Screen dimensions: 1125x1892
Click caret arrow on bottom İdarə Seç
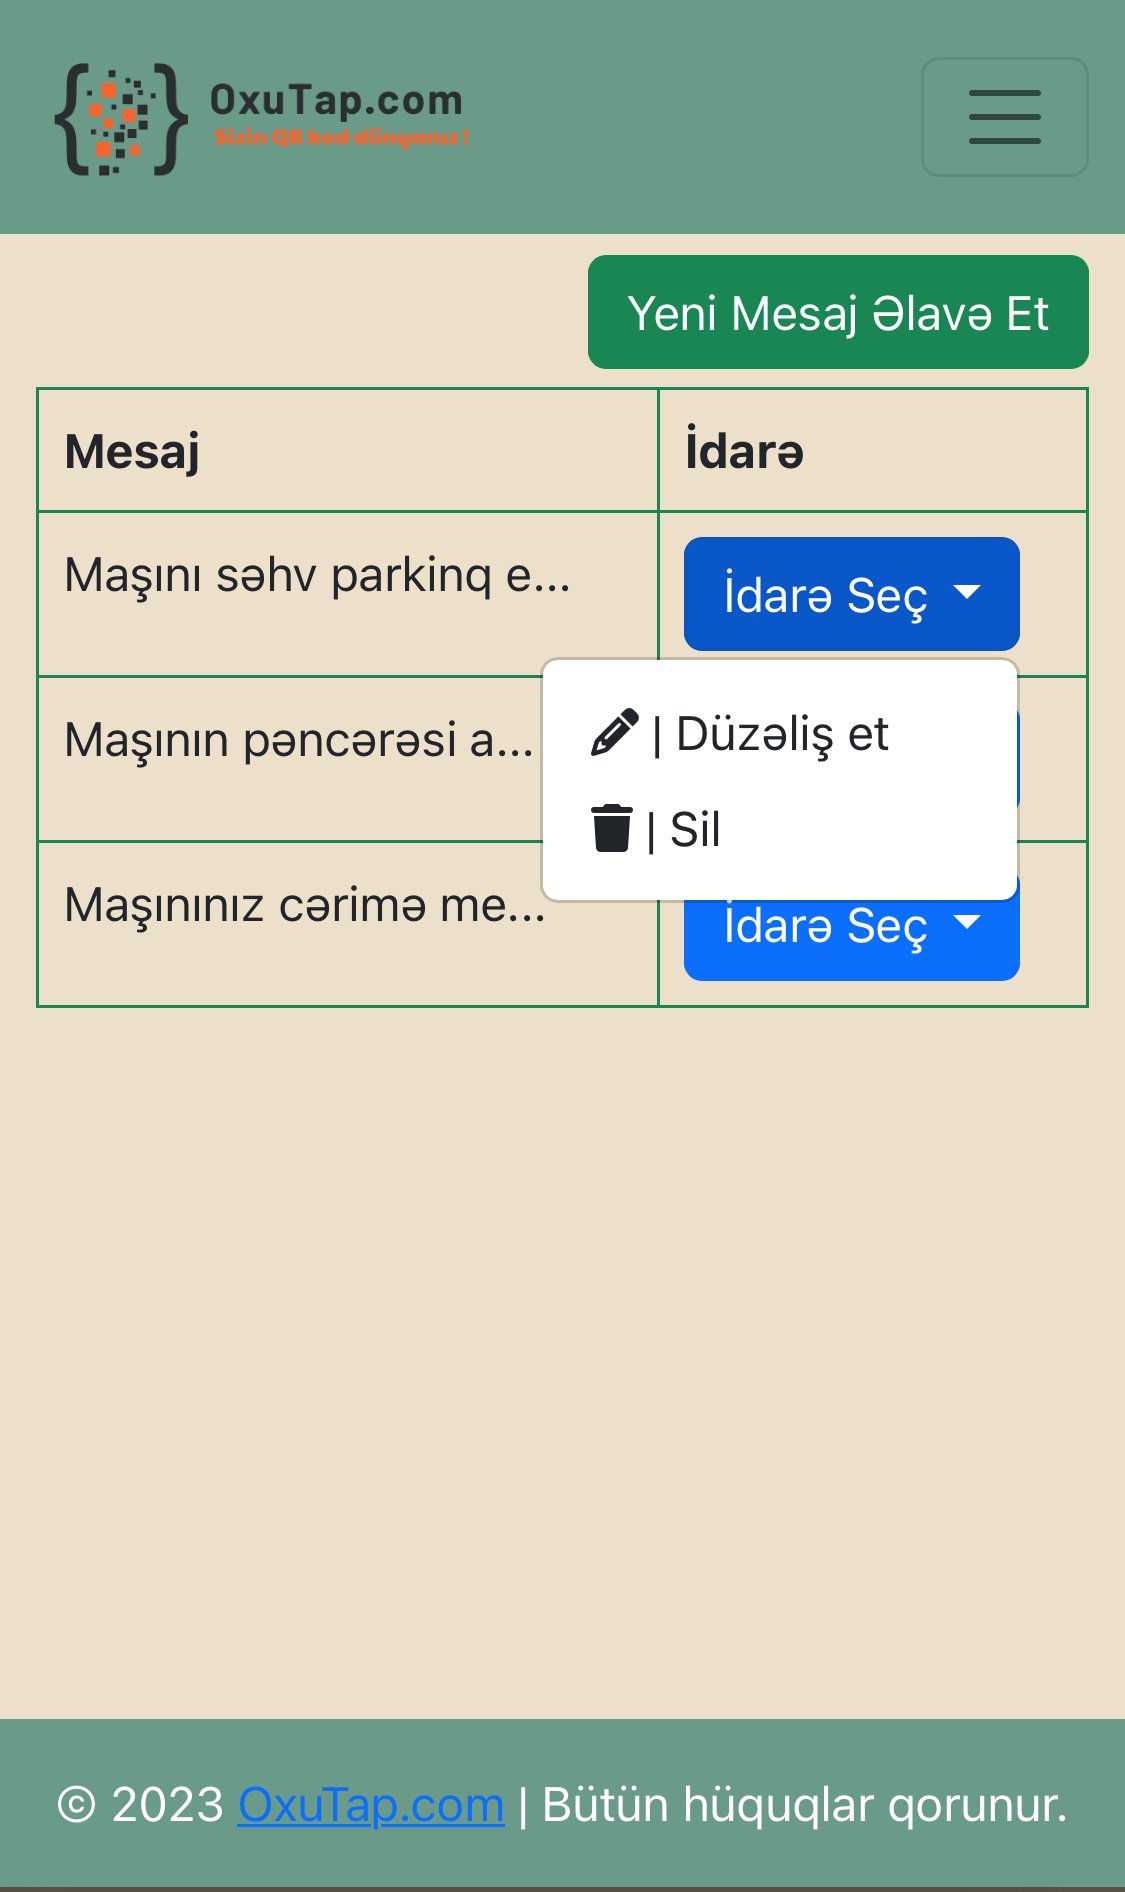[966, 922]
